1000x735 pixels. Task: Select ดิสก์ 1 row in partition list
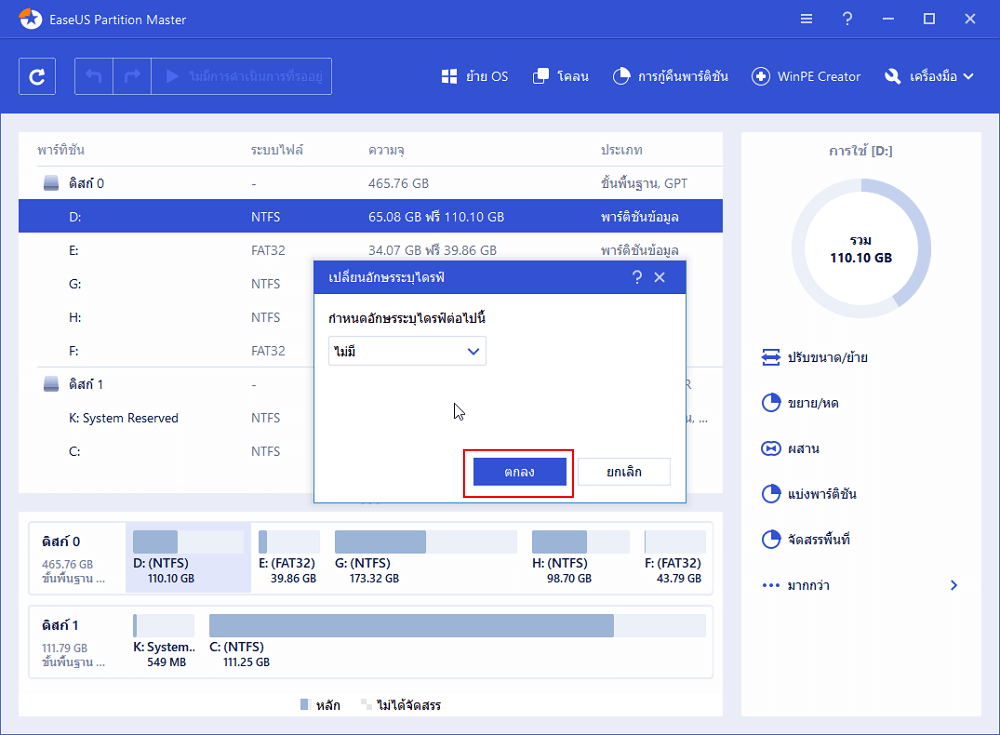tap(166, 384)
